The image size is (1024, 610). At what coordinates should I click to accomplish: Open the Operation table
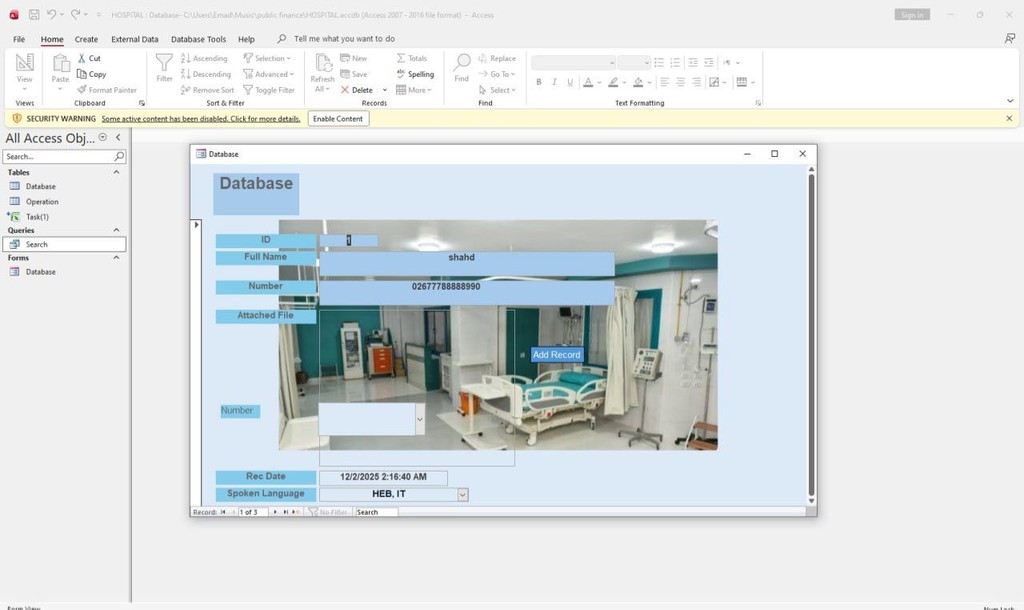pyautogui.click(x=42, y=202)
